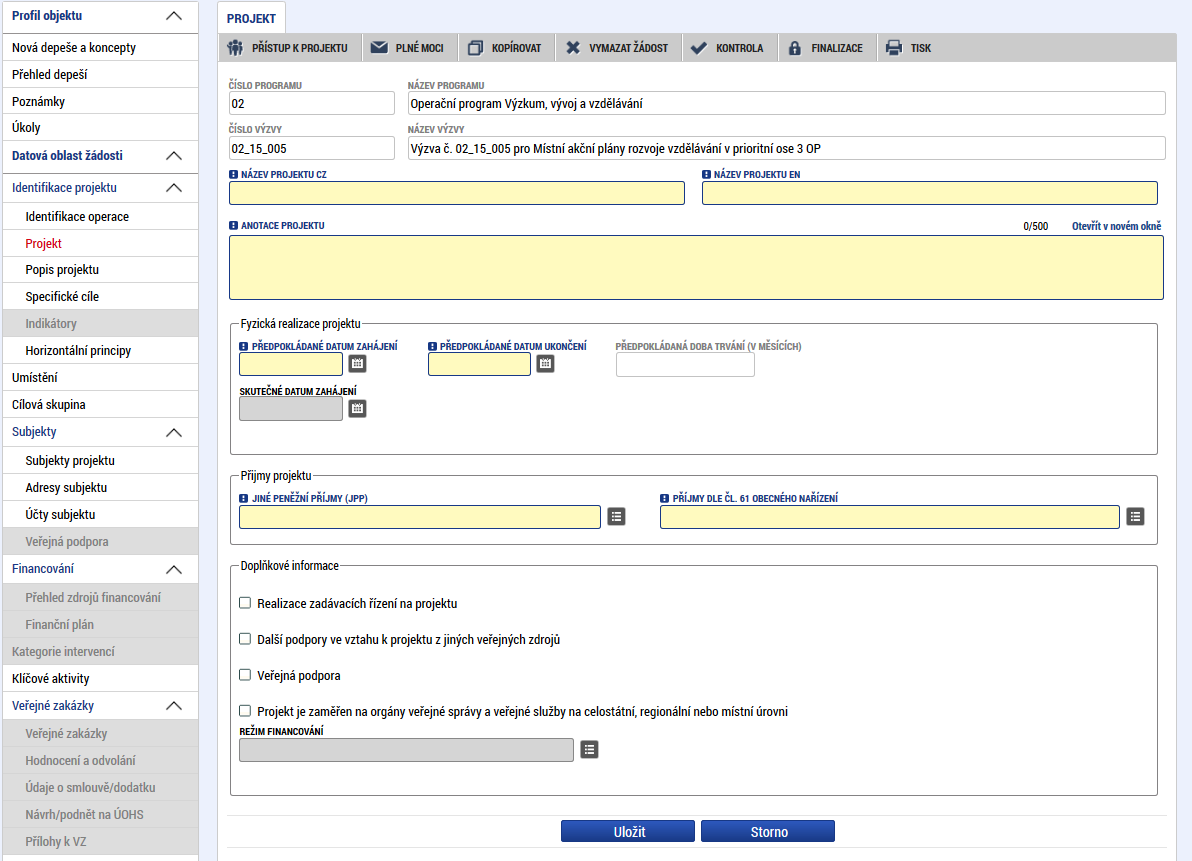This screenshot has height=861, width=1192.
Task: Open Umístění in sidebar
Action: pyautogui.click(x=100, y=378)
